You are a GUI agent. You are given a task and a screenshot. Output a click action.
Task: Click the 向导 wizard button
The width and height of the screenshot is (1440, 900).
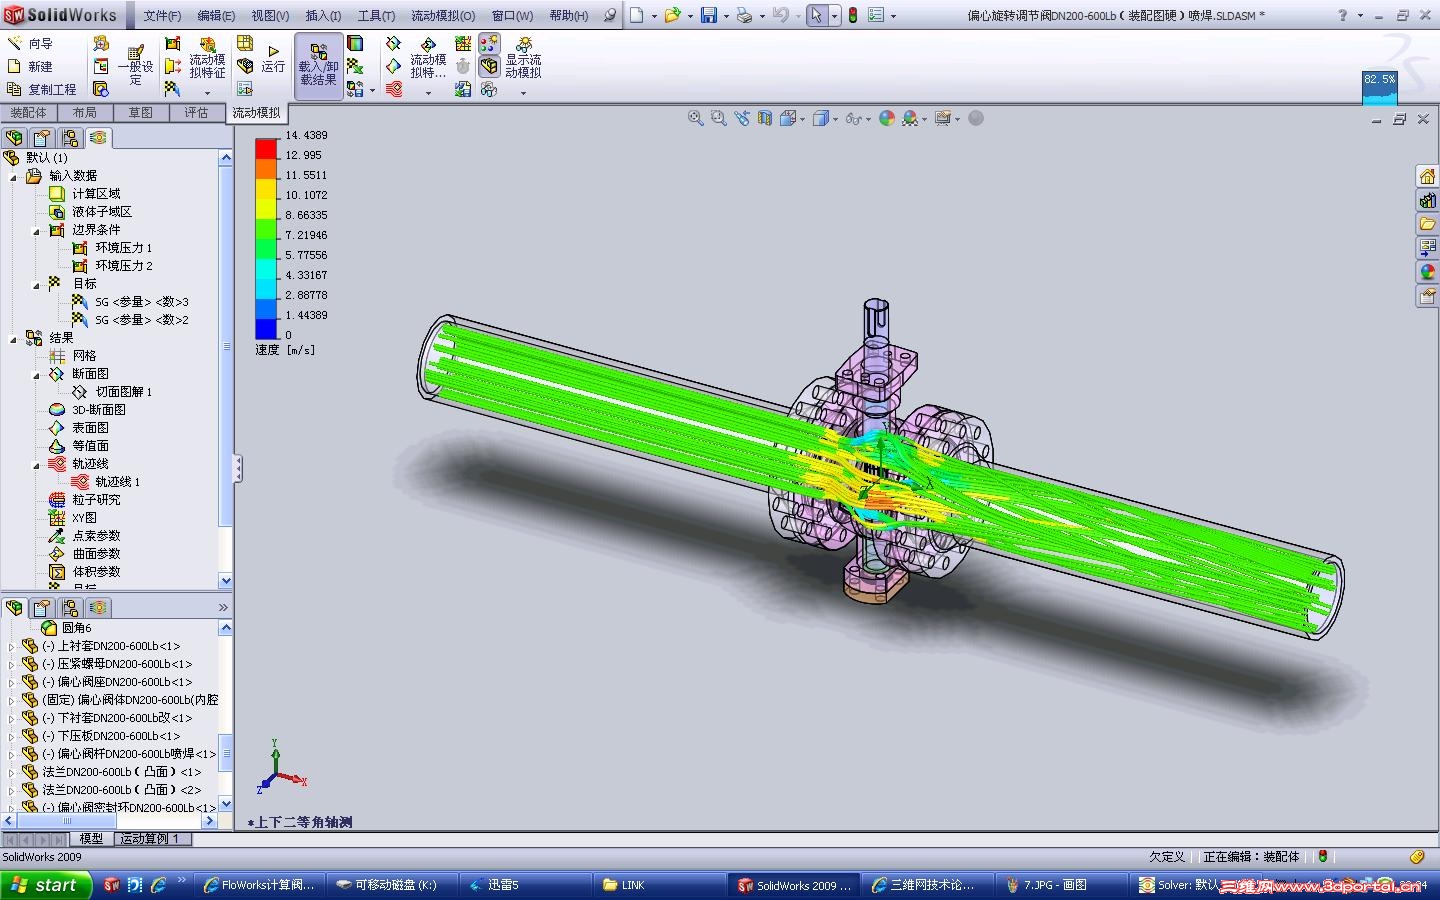click(30, 43)
